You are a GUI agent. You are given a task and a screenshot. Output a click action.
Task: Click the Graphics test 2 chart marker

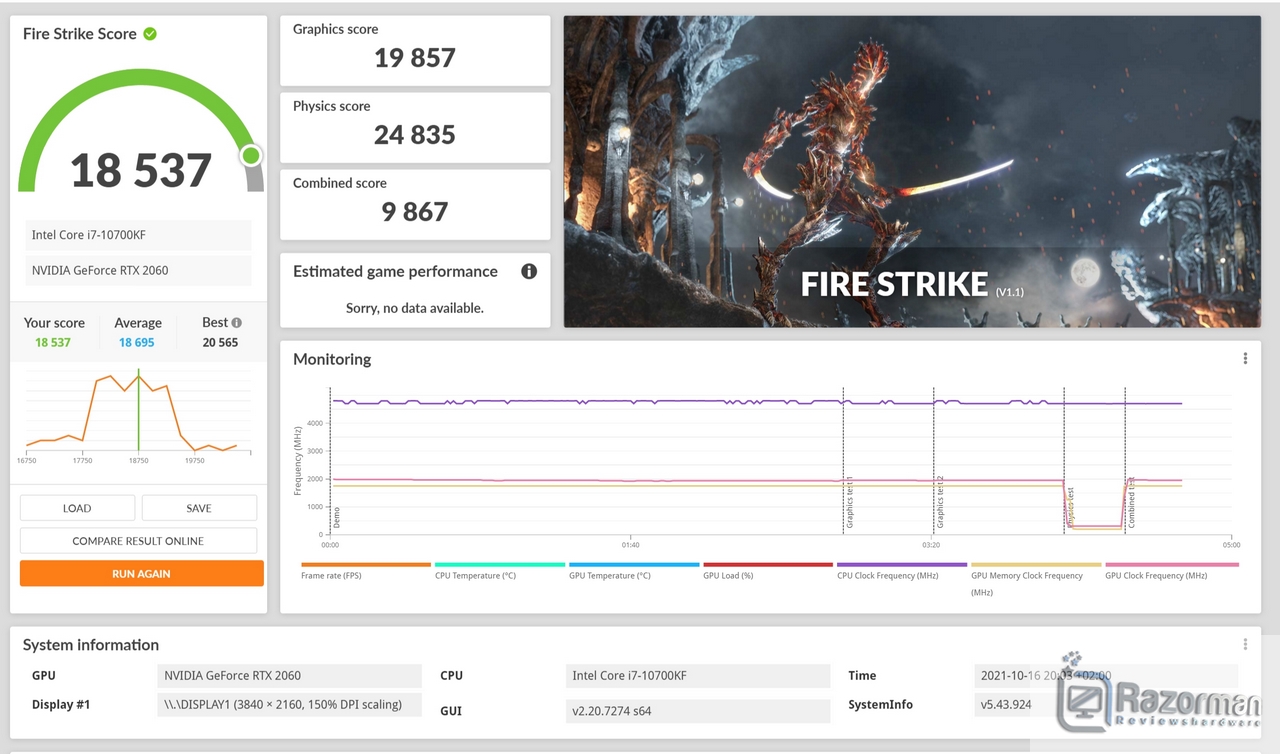point(940,503)
